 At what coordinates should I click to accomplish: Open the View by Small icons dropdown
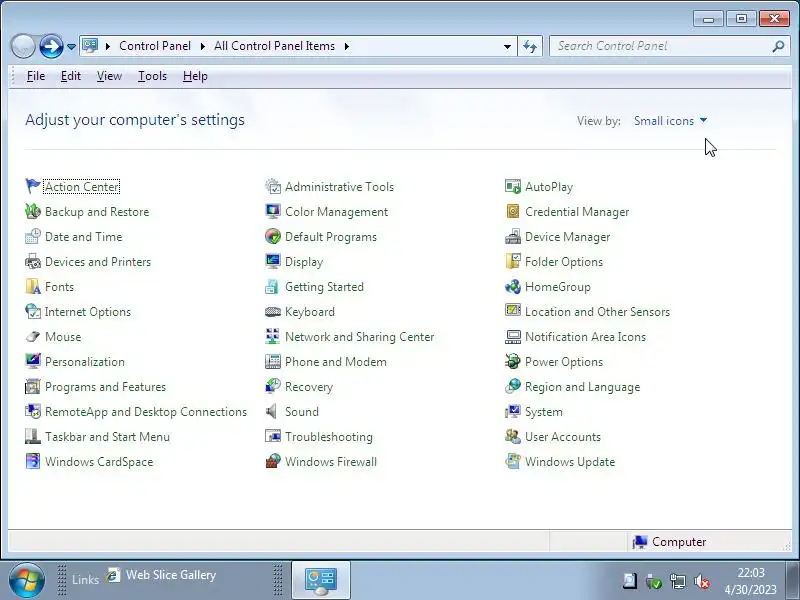tap(670, 120)
